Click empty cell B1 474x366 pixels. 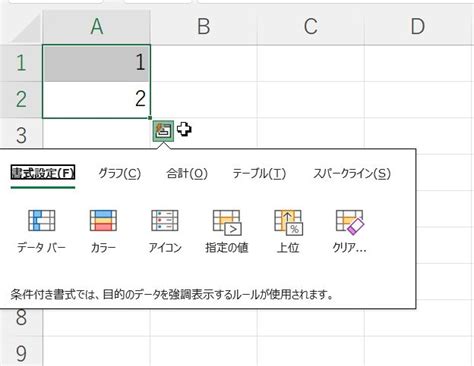point(204,63)
